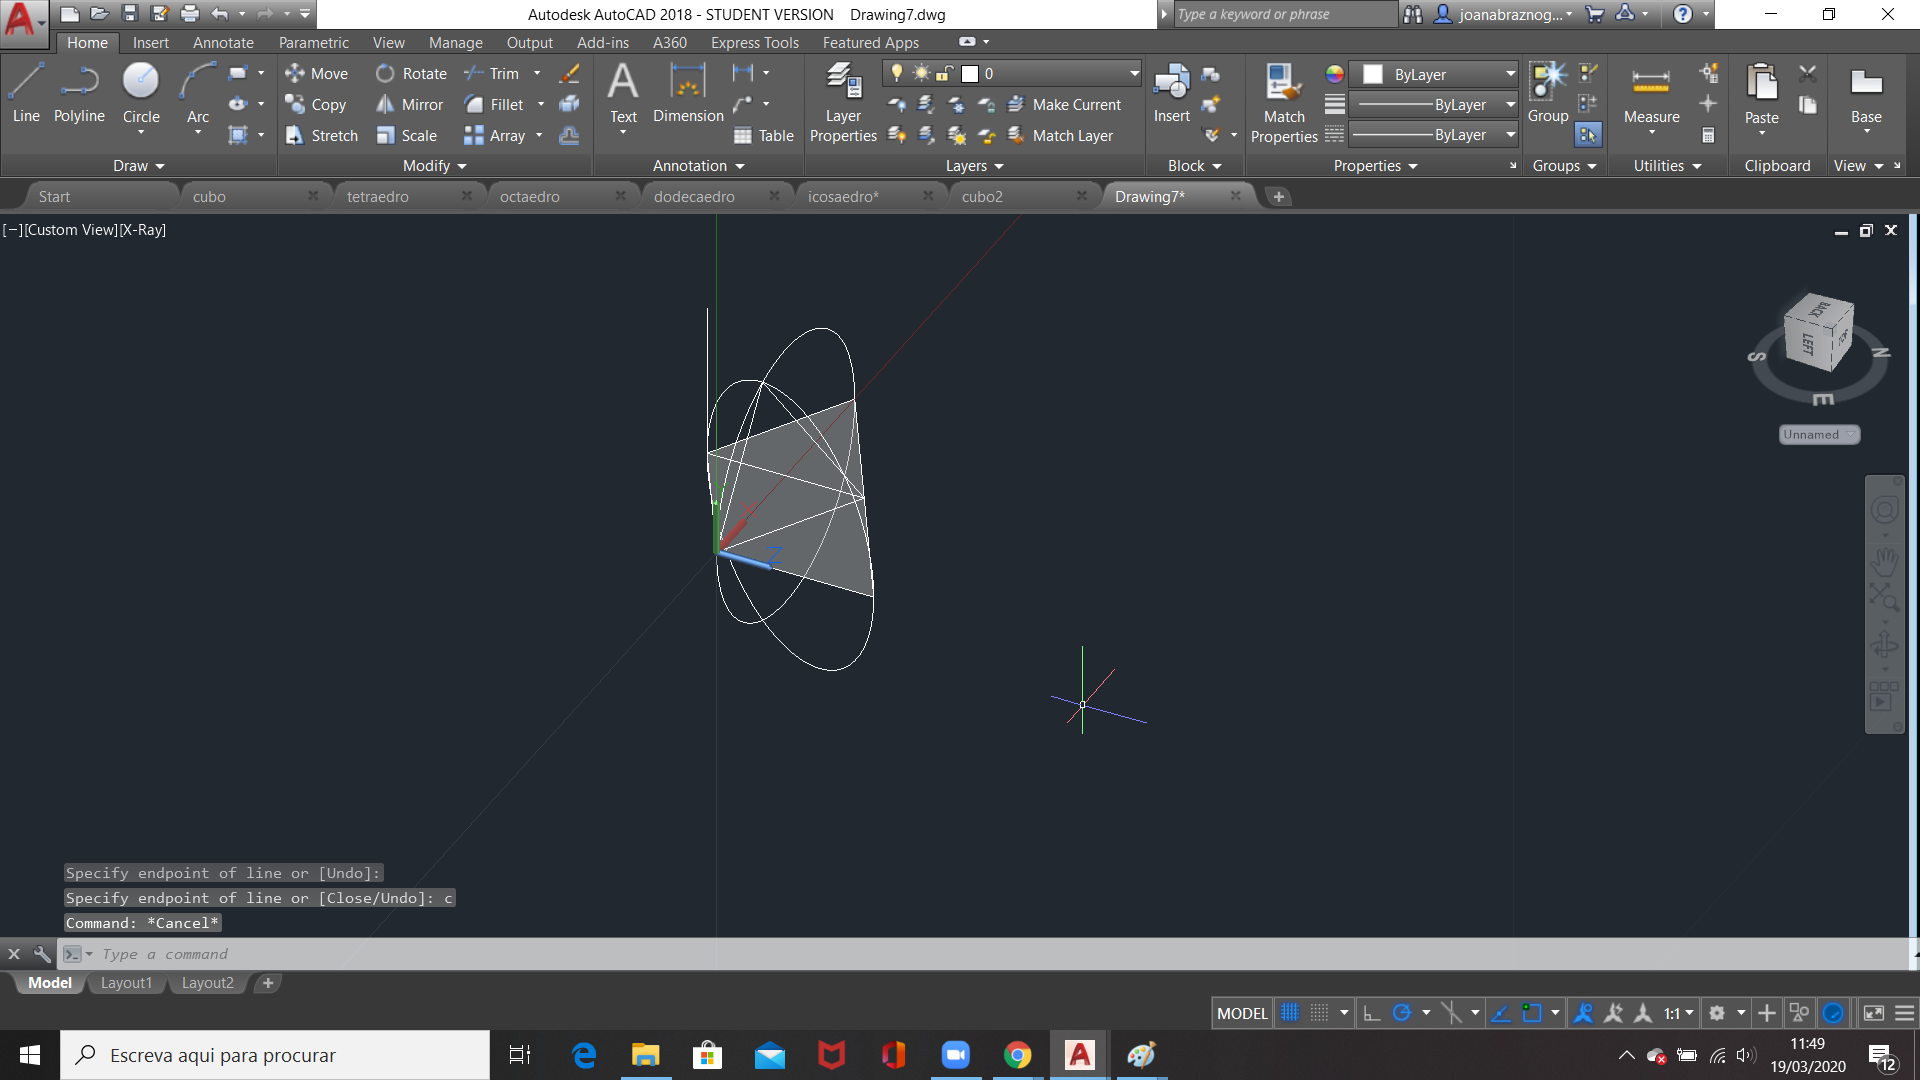Toggle isometric drafting in status bar
The width and height of the screenshot is (1920, 1080).
click(1451, 1013)
